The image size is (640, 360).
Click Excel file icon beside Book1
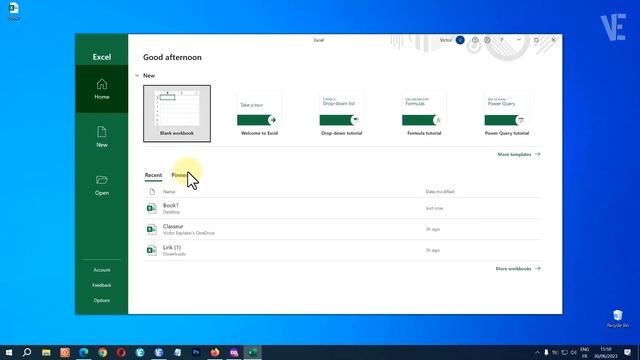point(151,208)
